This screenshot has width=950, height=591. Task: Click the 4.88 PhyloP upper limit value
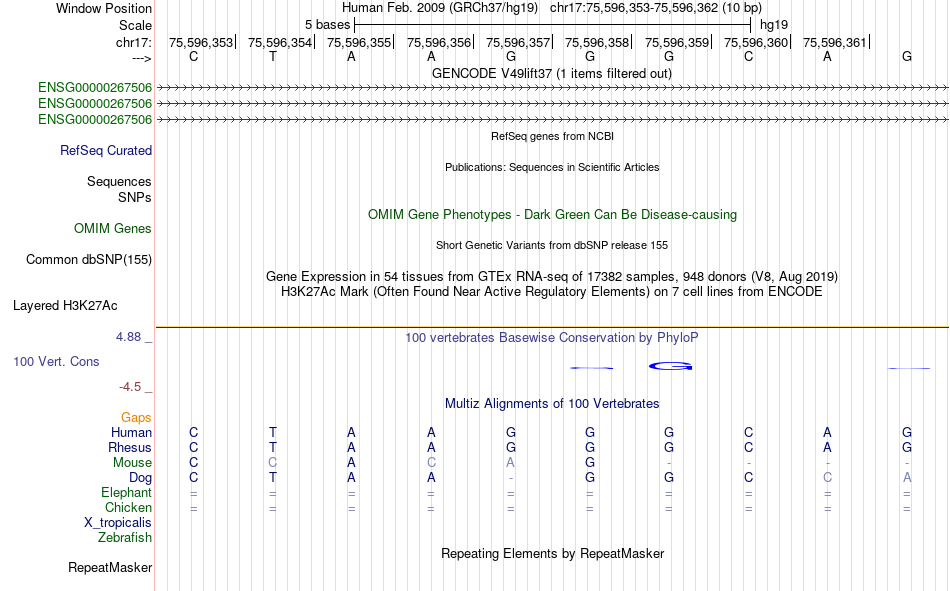(x=128, y=337)
